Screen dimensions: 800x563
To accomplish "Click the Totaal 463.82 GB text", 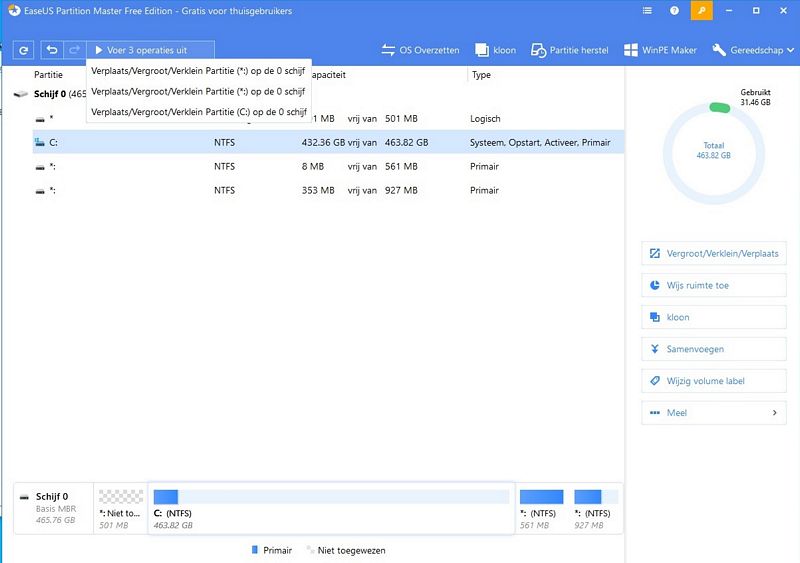I will coord(714,150).
